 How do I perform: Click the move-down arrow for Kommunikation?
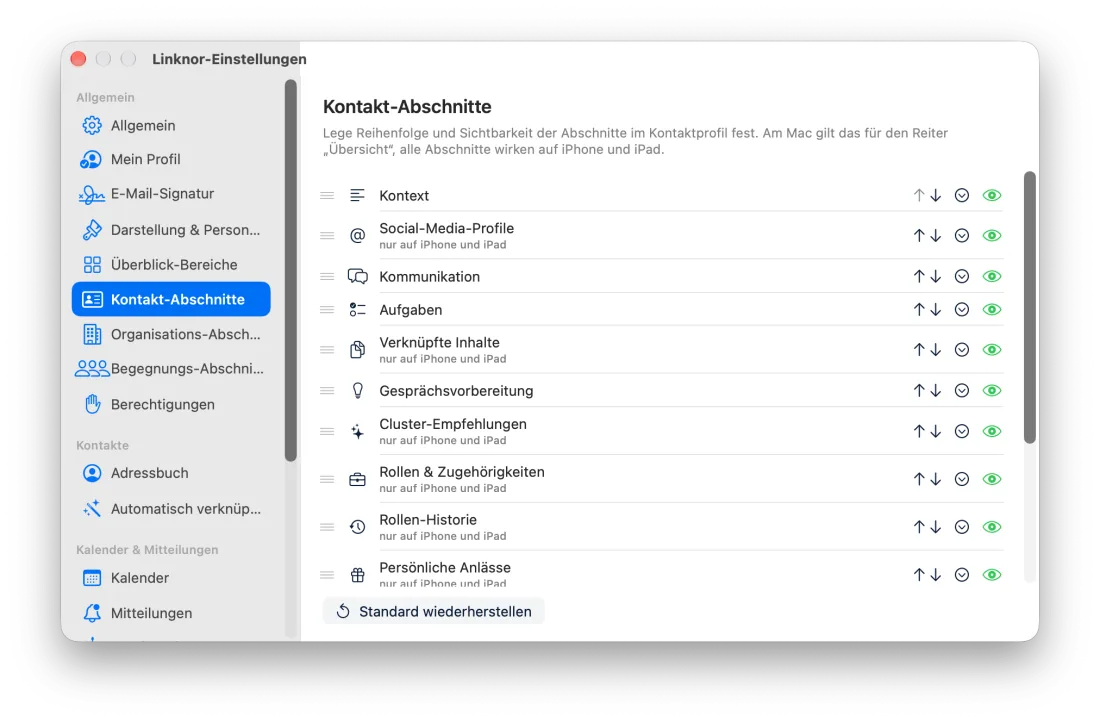pyautogui.click(x=936, y=276)
